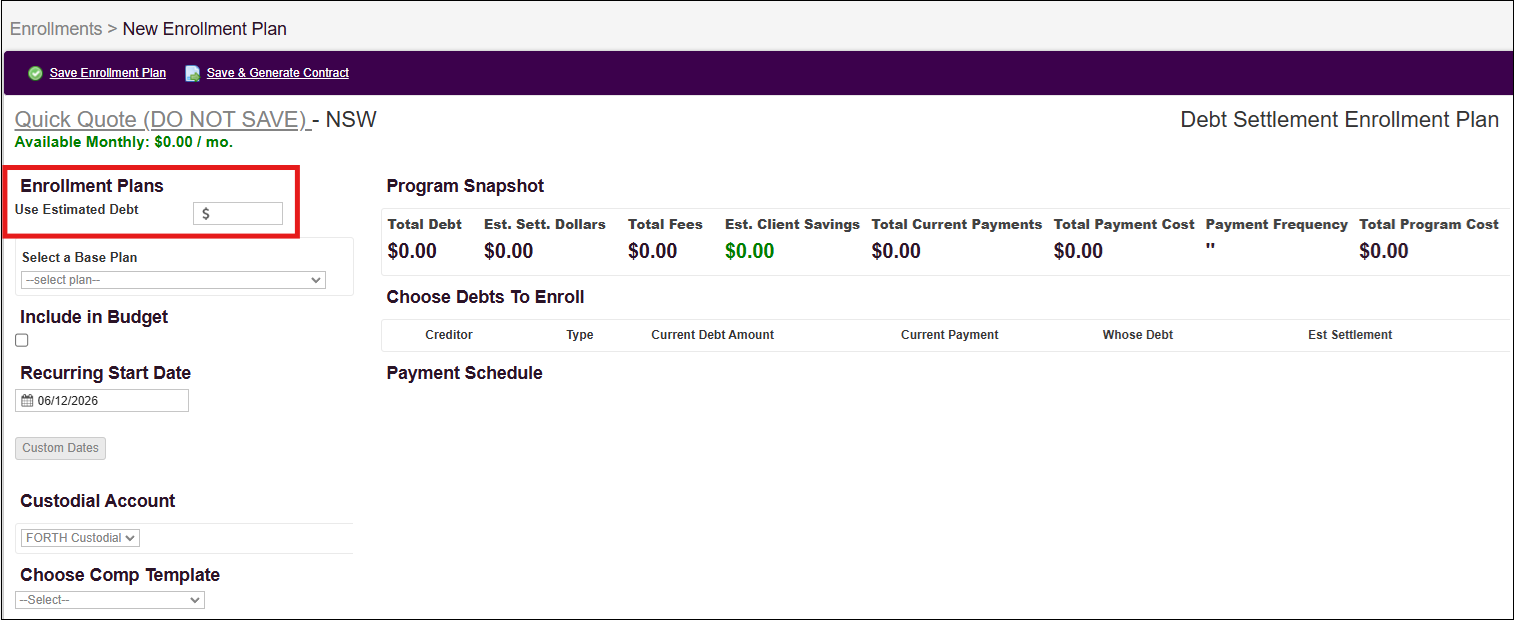
Task: Click the Type column header
Action: (x=580, y=335)
